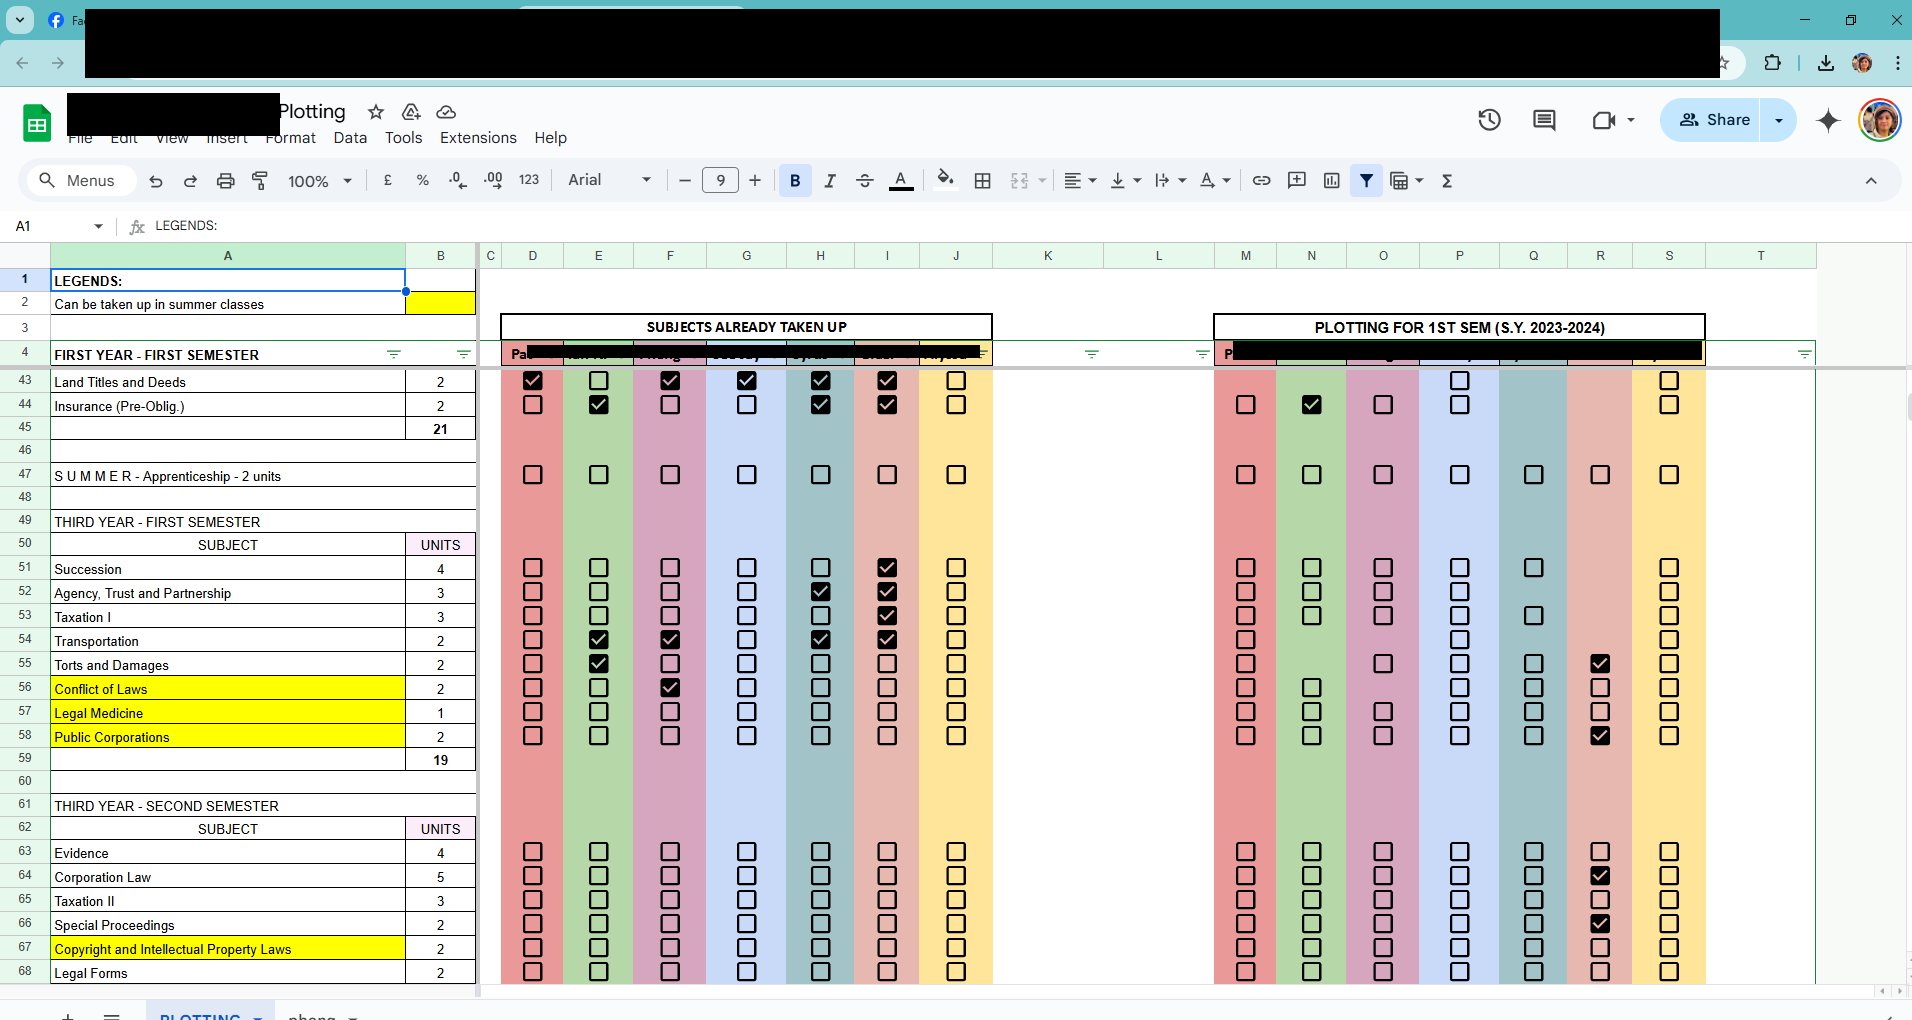Open the Functions sigma menu

[1447, 181]
